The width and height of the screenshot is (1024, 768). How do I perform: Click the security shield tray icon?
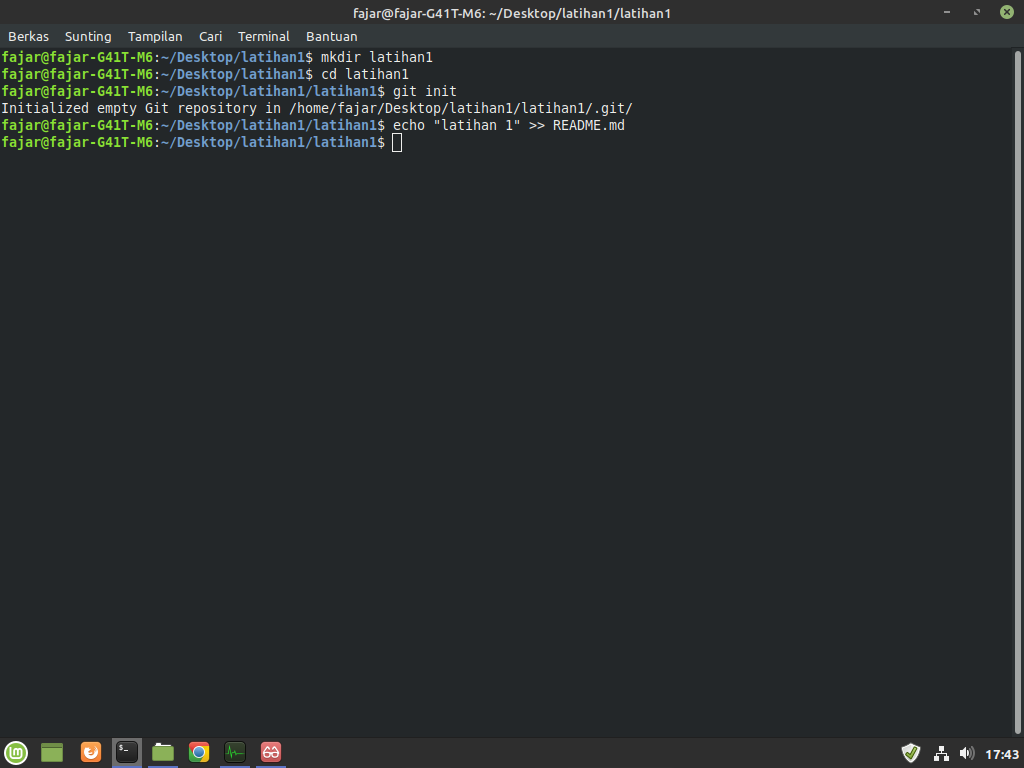coord(910,754)
